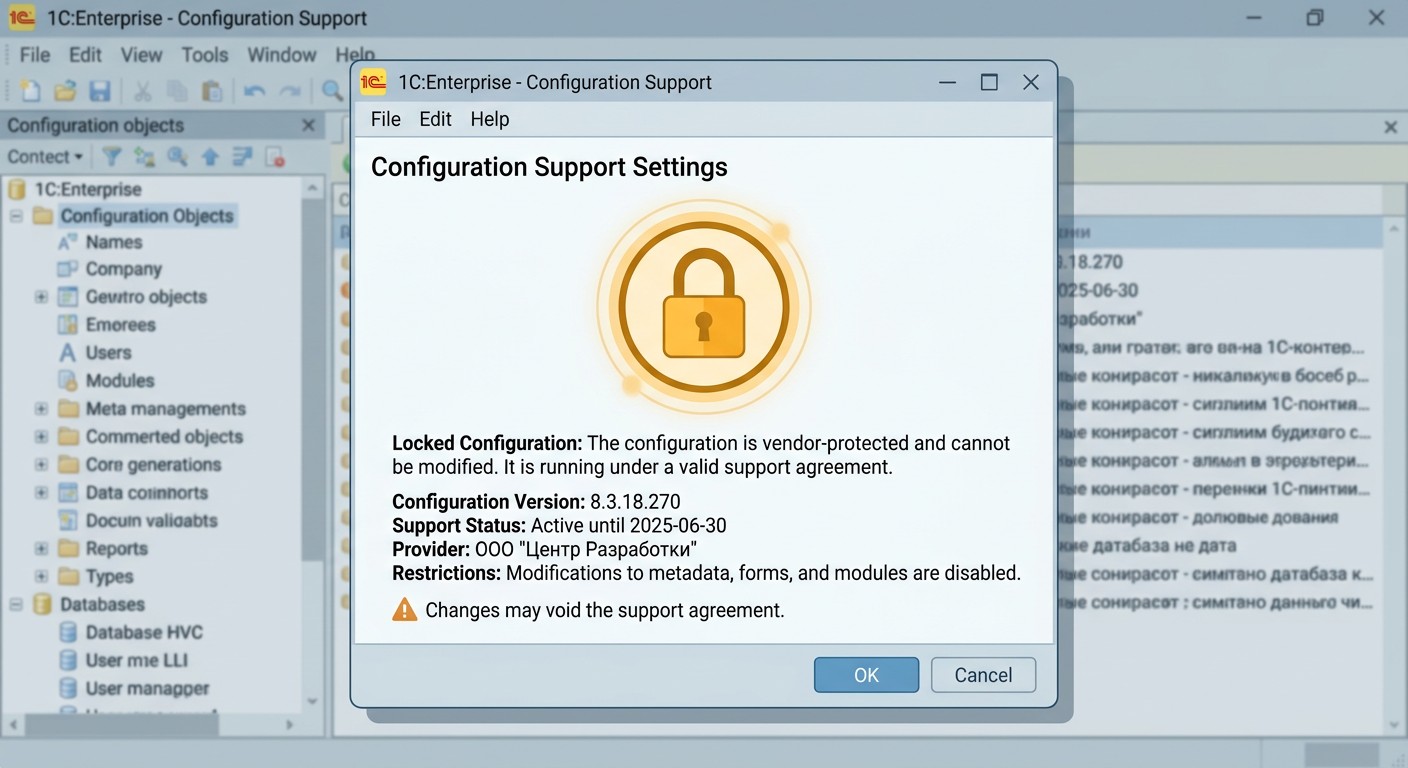The image size is (1408, 768).
Task: Expand the Reports folder node
Action: click(41, 549)
